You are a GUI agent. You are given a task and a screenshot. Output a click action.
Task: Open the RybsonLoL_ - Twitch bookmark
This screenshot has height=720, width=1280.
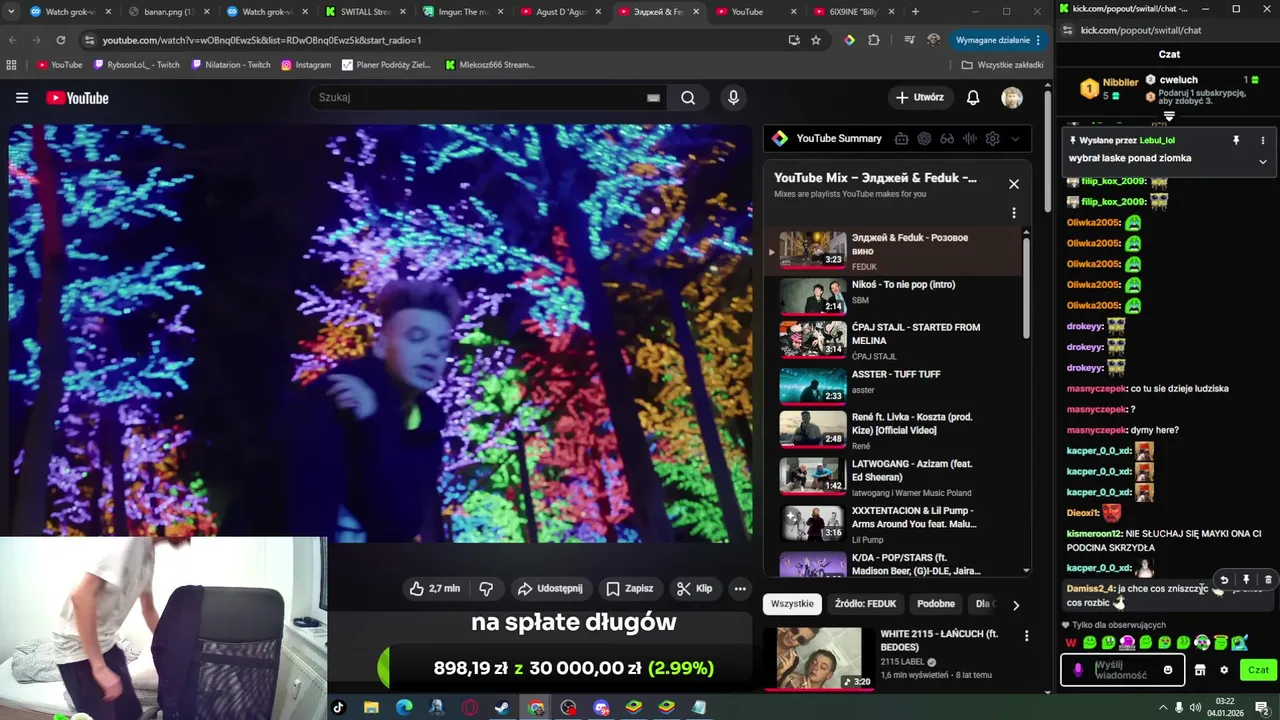(x=137, y=65)
